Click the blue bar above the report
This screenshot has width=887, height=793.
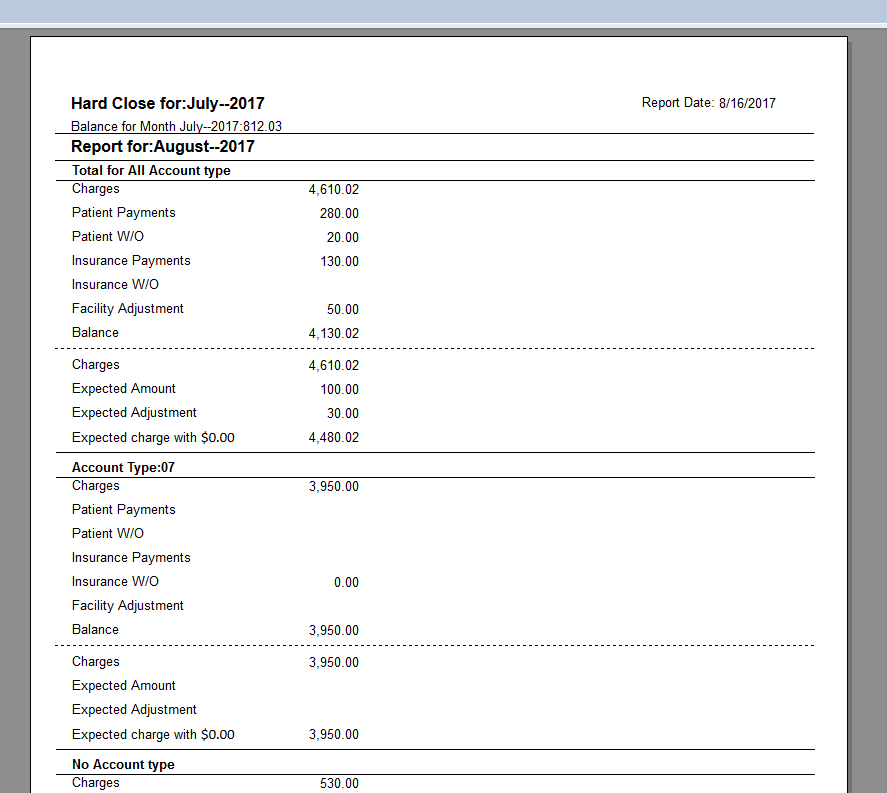pos(443,12)
